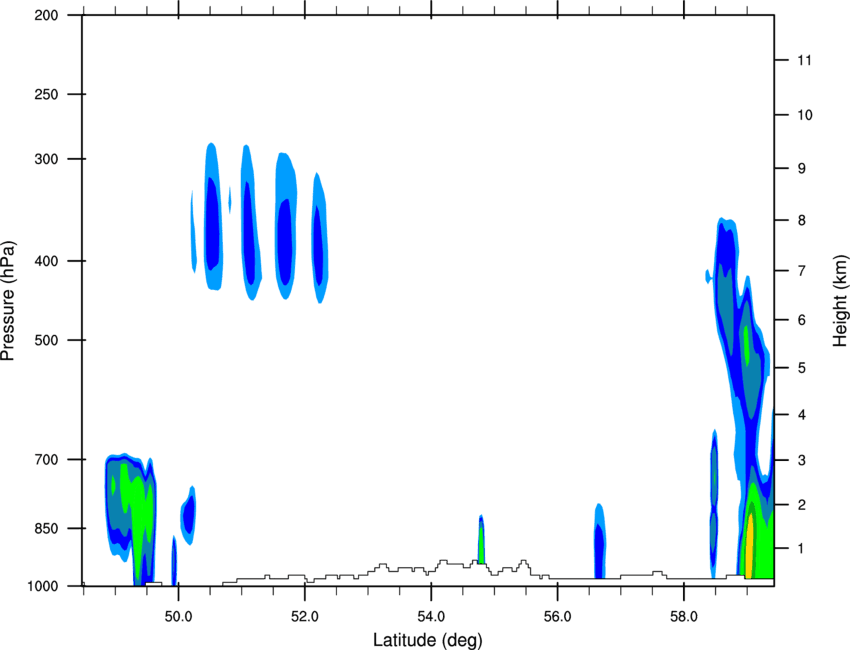Viewport: 850px width, 650px height.
Task: Click the 5 km height label
Action: [x=802, y=368]
